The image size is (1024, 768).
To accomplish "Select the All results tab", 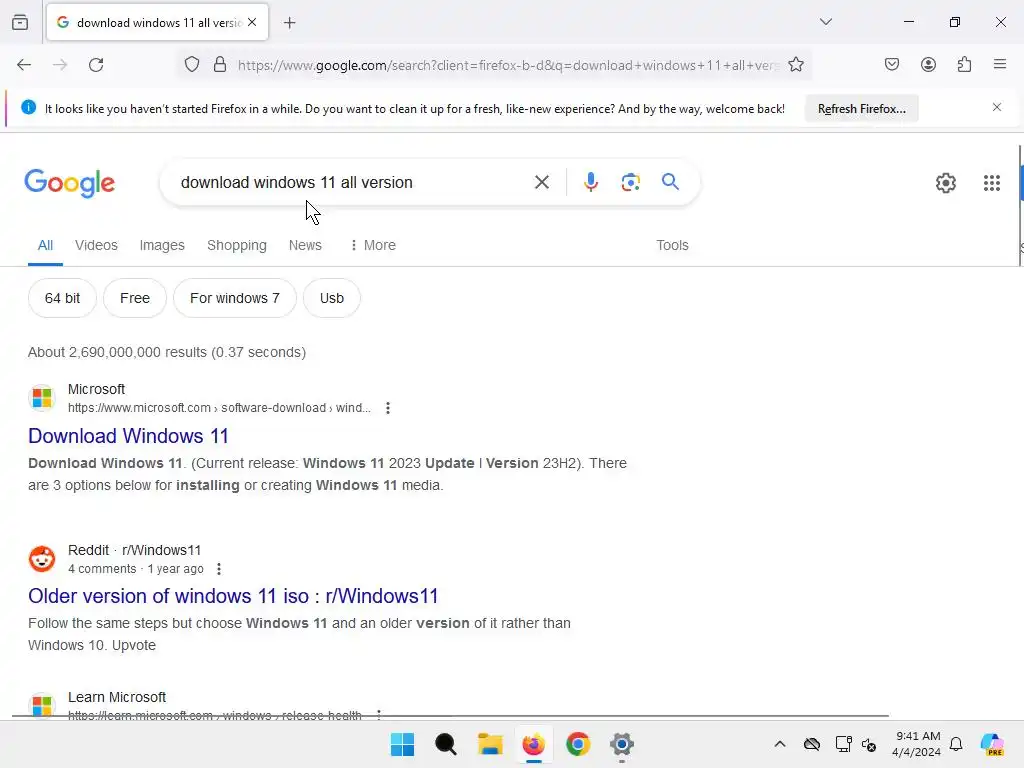I will (45, 246).
